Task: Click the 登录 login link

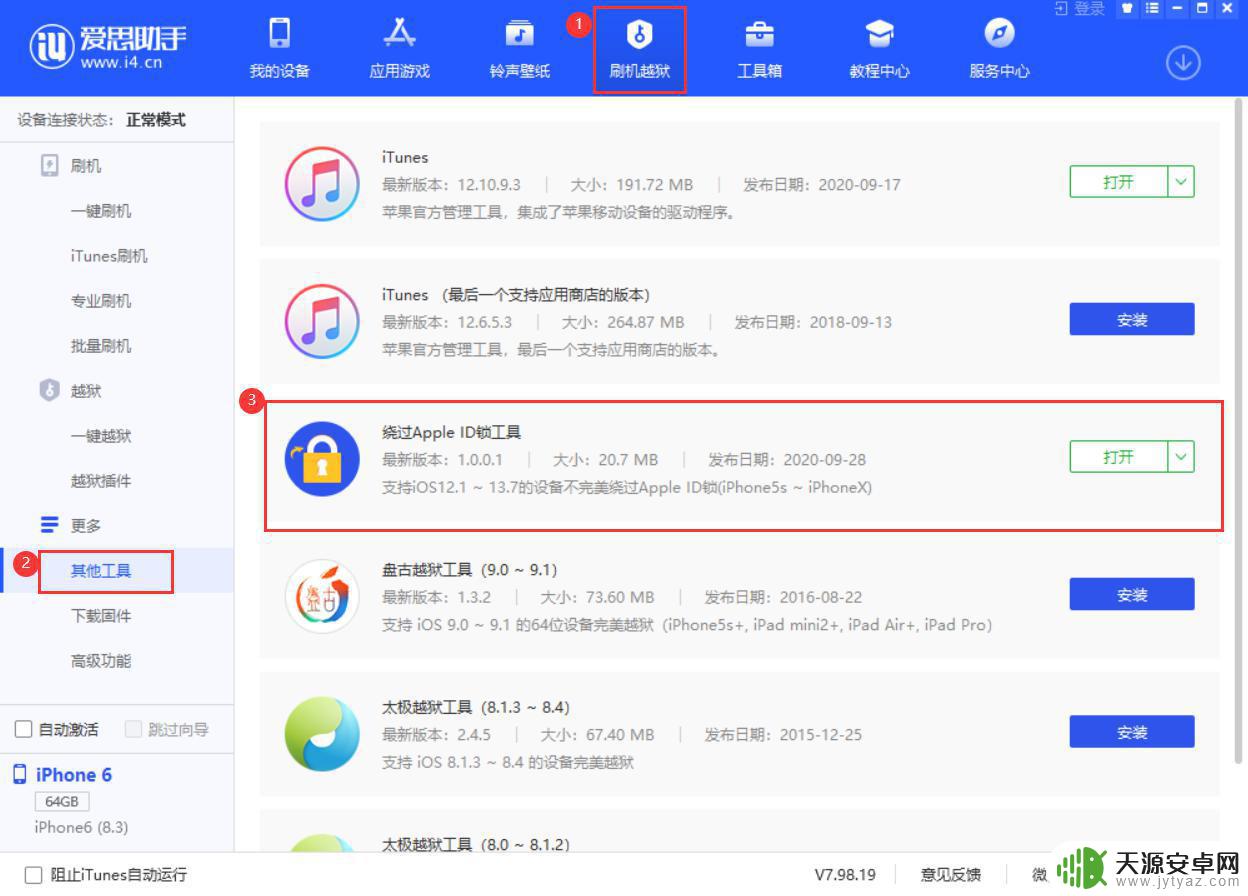Action: (x=1080, y=9)
